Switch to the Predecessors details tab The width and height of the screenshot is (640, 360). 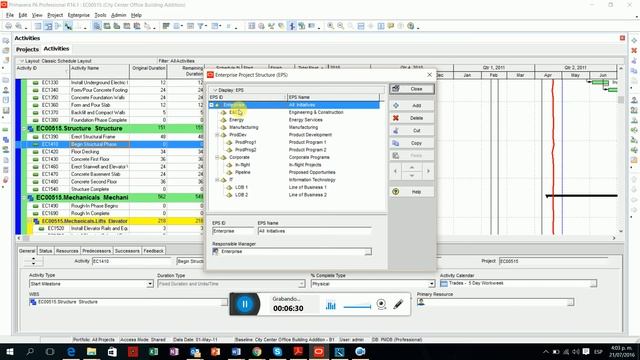[96, 251]
